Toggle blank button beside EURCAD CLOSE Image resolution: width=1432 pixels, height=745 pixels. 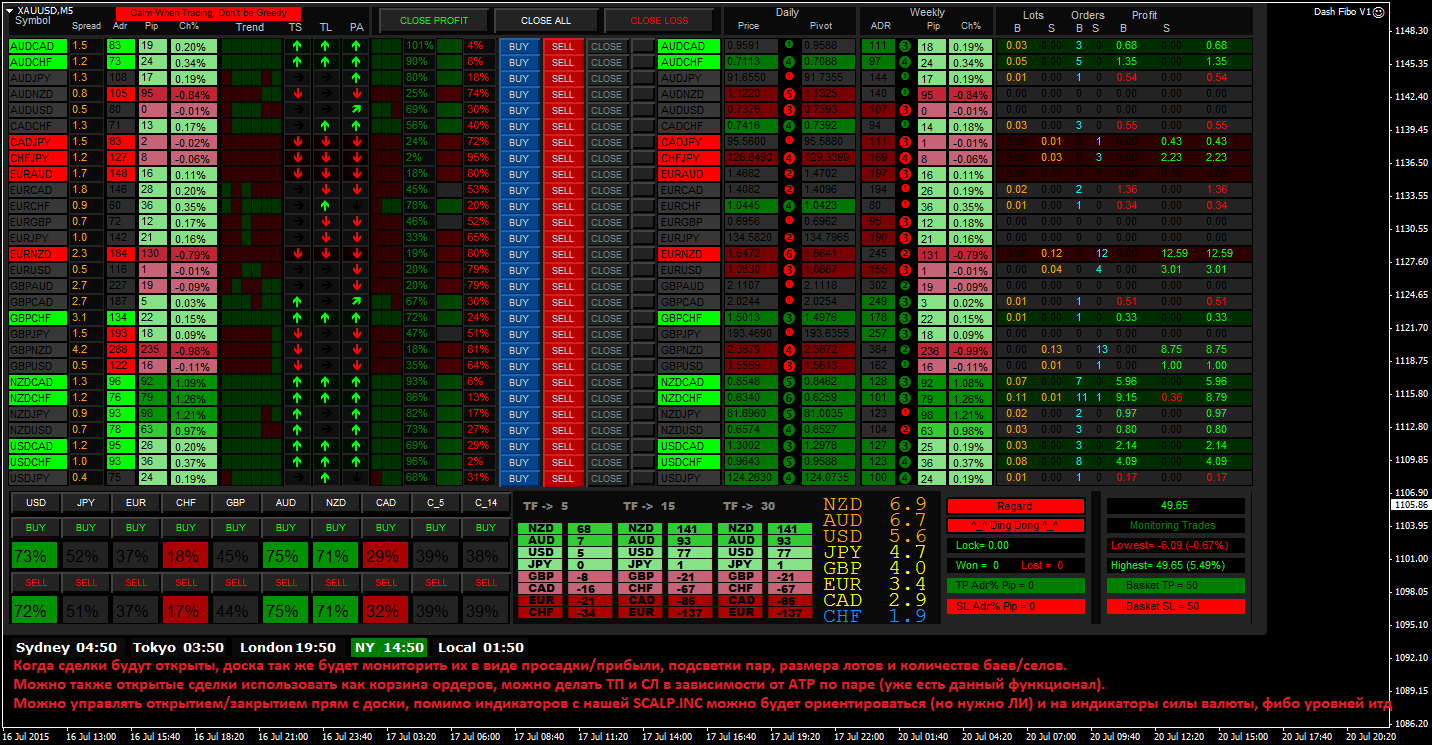[642, 190]
